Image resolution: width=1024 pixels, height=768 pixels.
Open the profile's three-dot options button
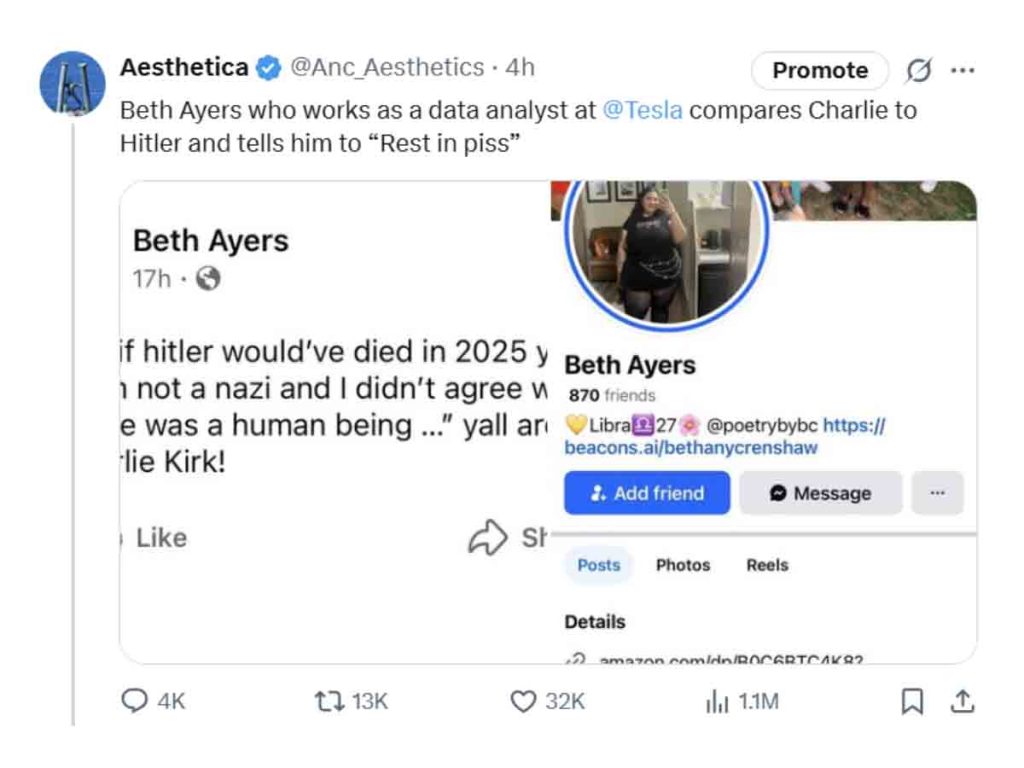[937, 493]
